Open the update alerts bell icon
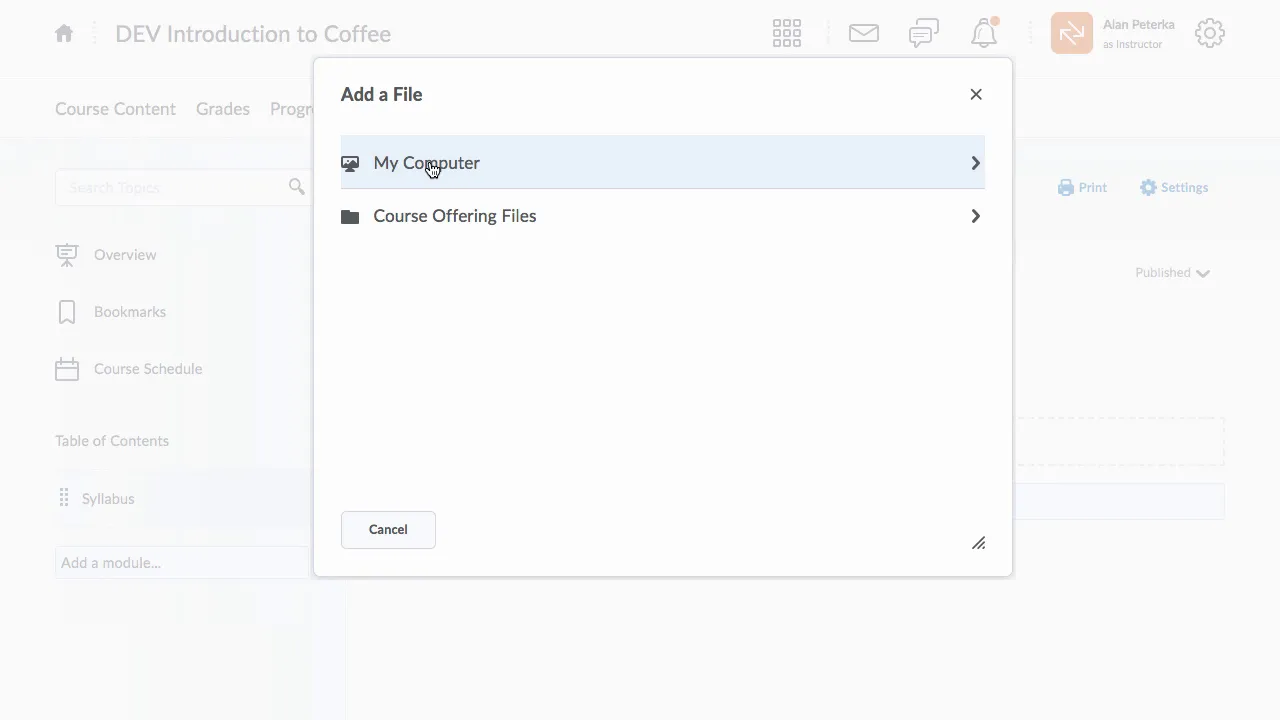Viewport: 1280px width, 720px height. click(x=984, y=33)
